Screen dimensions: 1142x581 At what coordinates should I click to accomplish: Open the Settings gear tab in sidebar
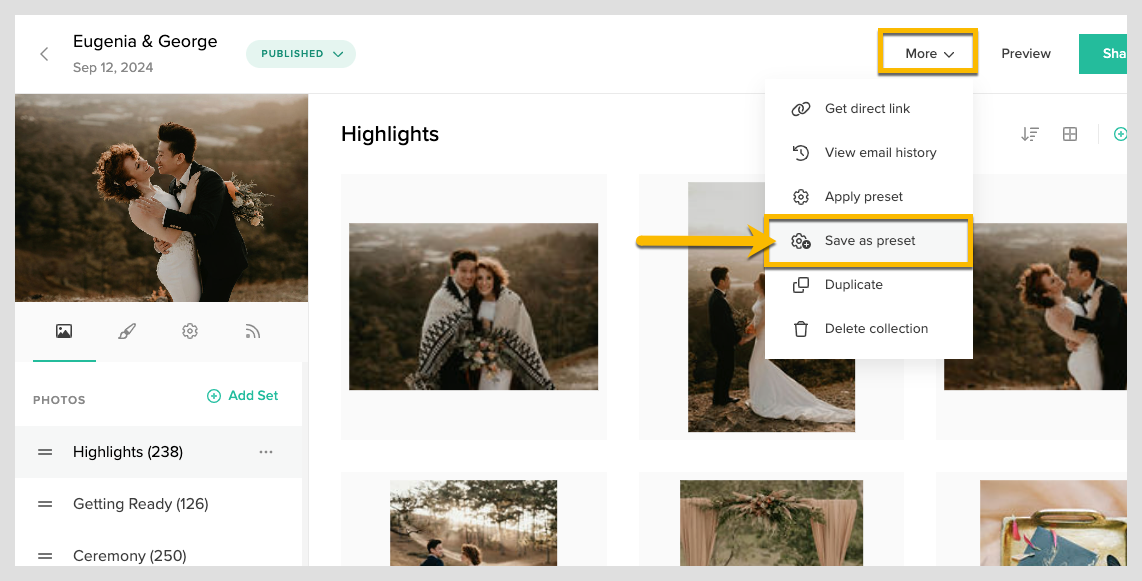click(190, 331)
